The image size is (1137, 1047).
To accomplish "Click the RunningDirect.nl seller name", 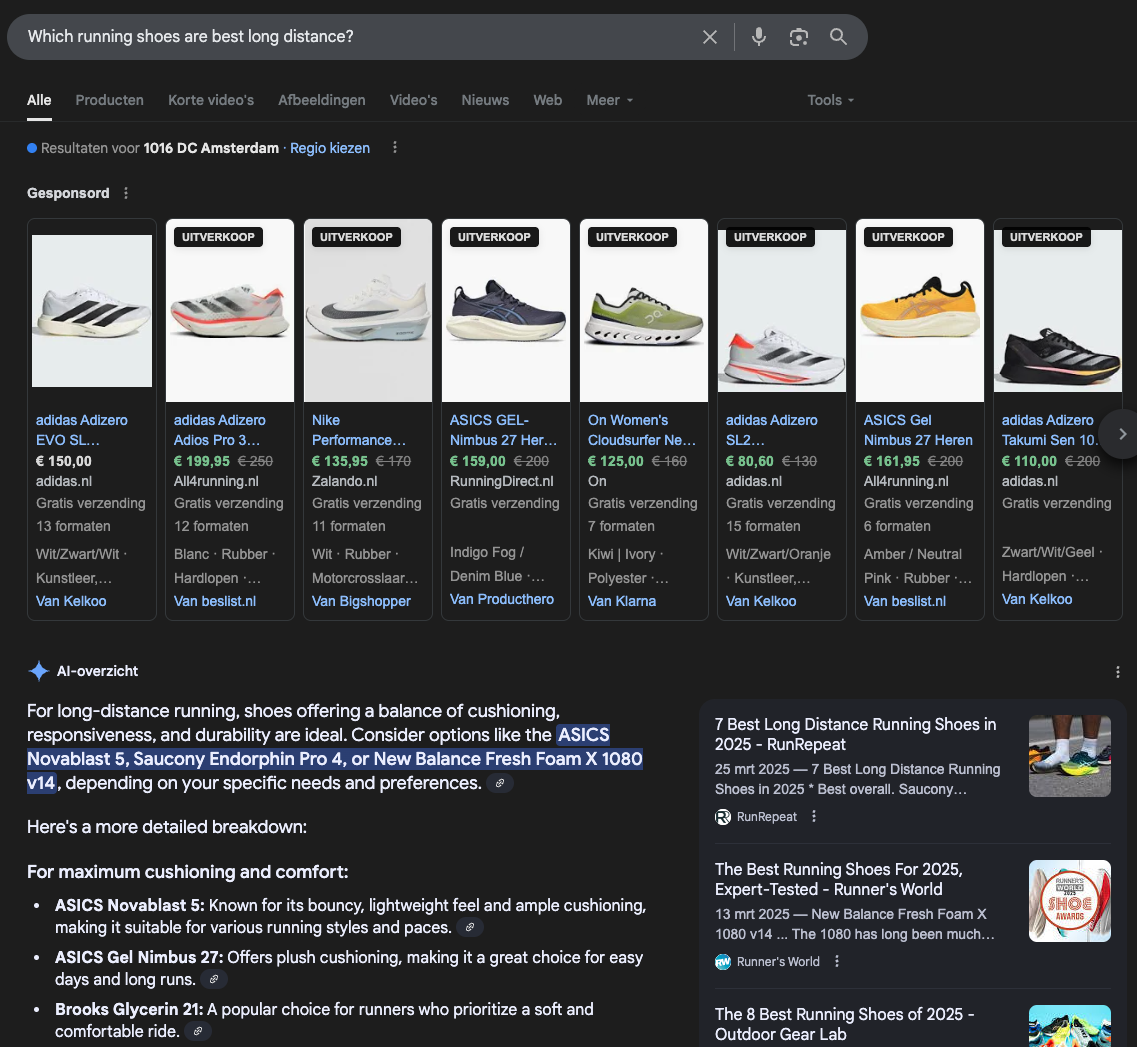I will tap(502, 481).
